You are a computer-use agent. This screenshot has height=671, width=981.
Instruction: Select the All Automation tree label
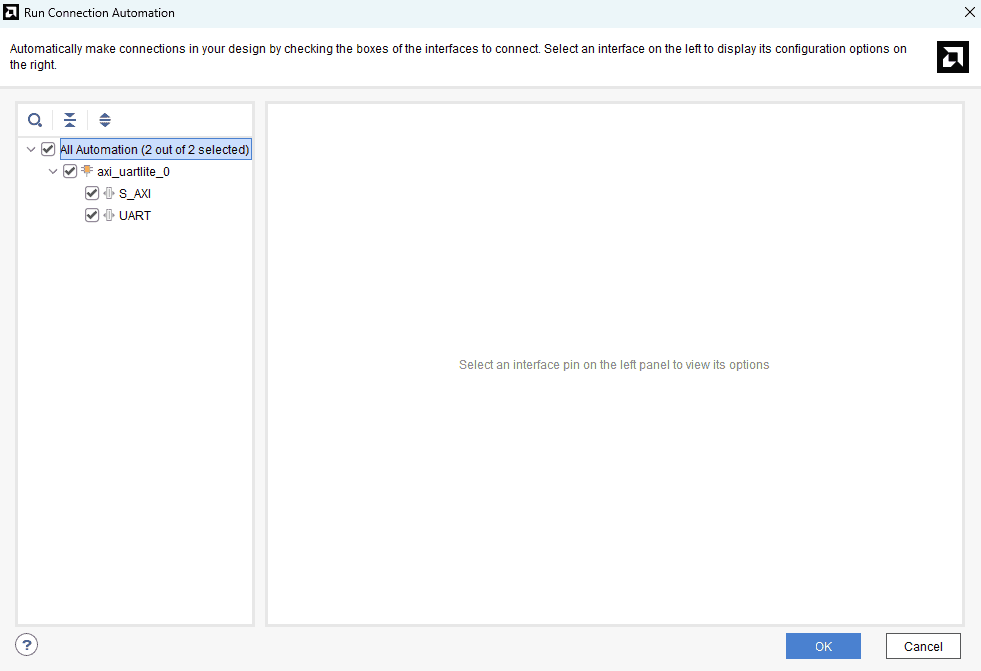(x=154, y=149)
